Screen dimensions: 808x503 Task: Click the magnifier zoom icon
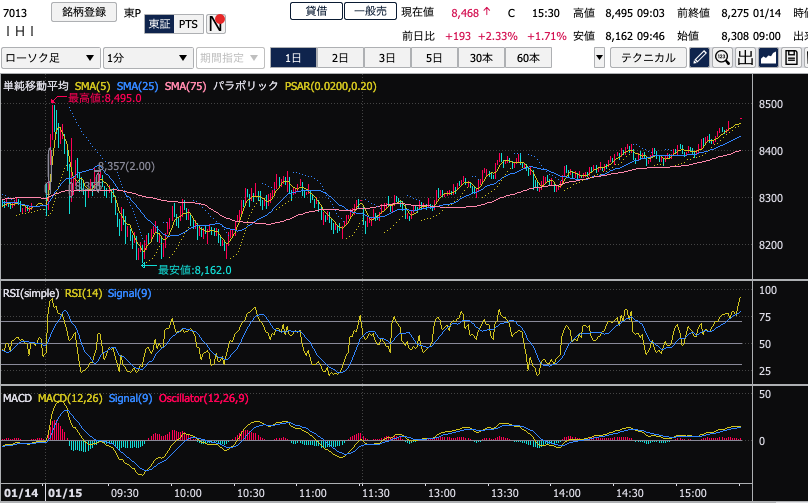click(722, 57)
